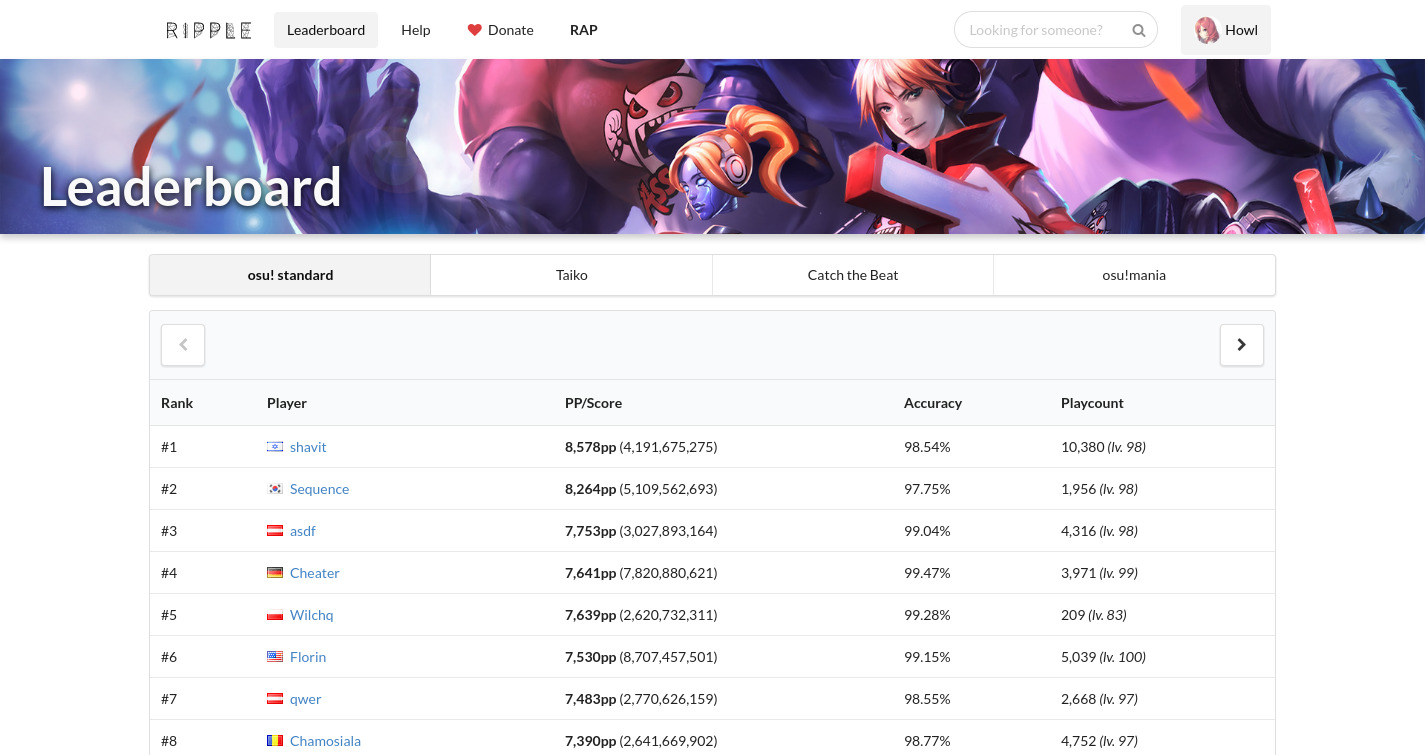The height and width of the screenshot is (755, 1425).
Task: Click the 7,530pp score value
Action: [x=590, y=657]
